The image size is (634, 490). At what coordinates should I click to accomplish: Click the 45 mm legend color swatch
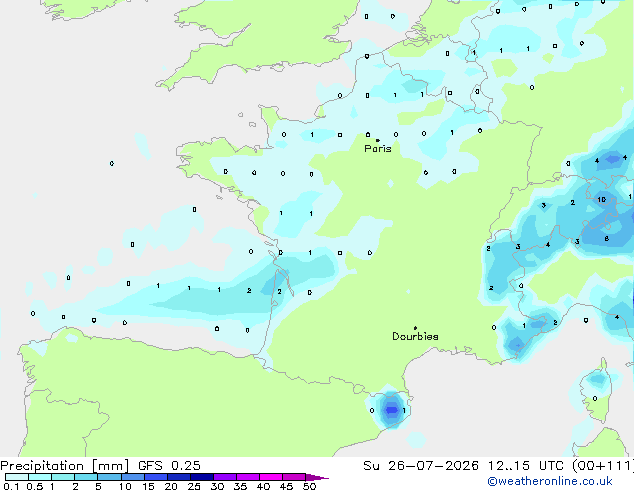point(294,477)
